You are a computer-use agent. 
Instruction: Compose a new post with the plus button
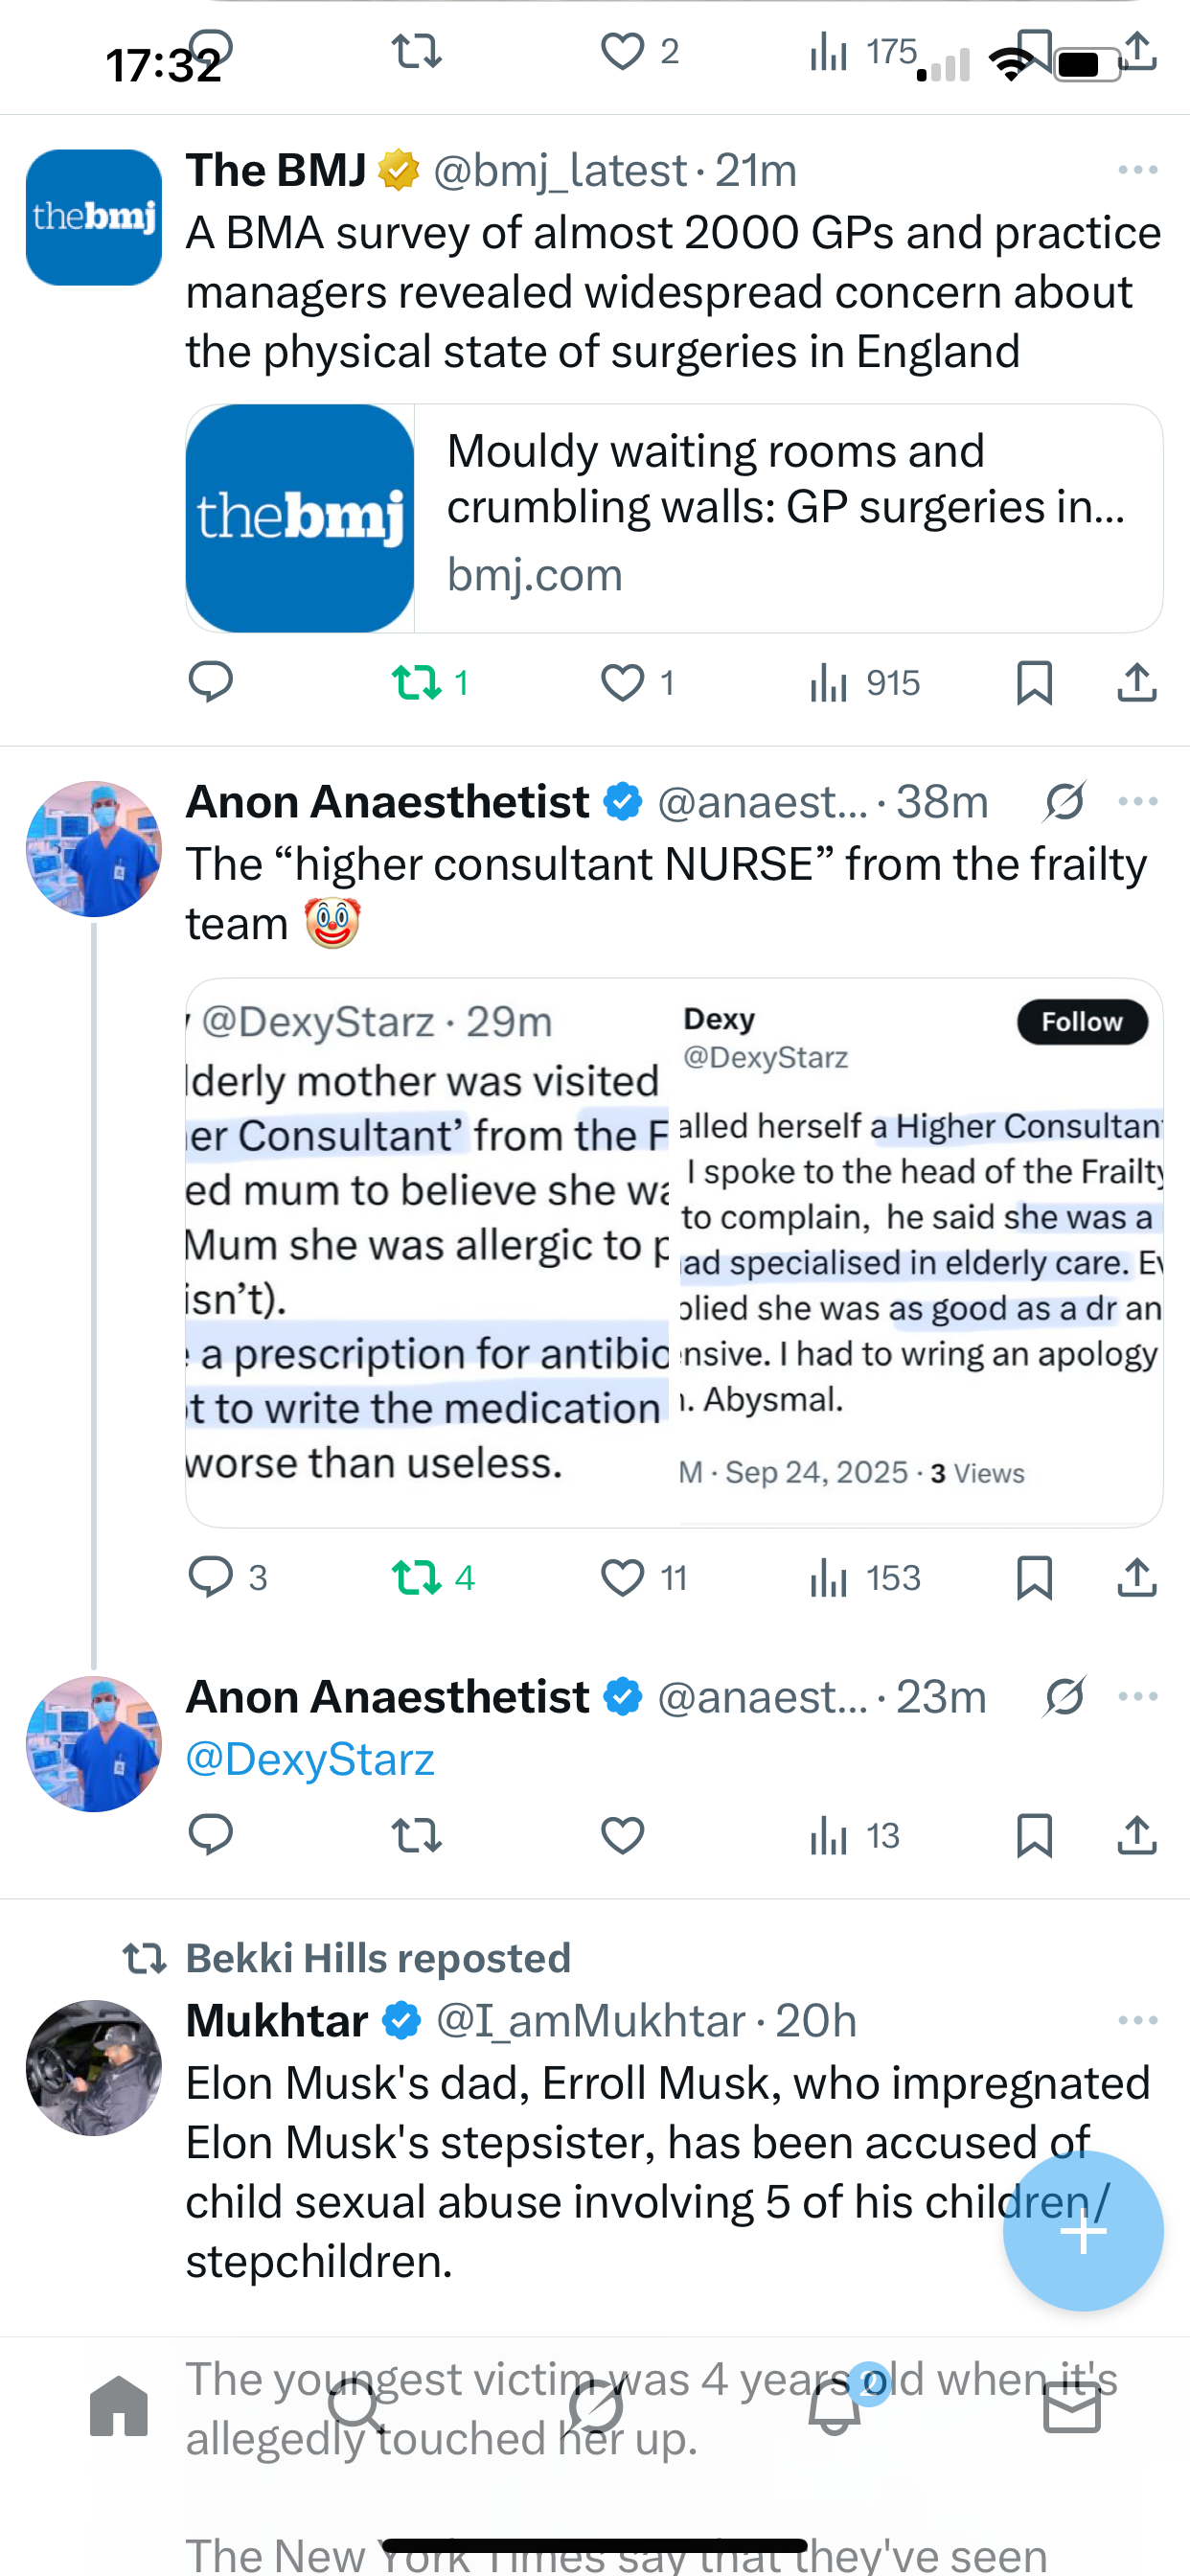pos(1083,2231)
